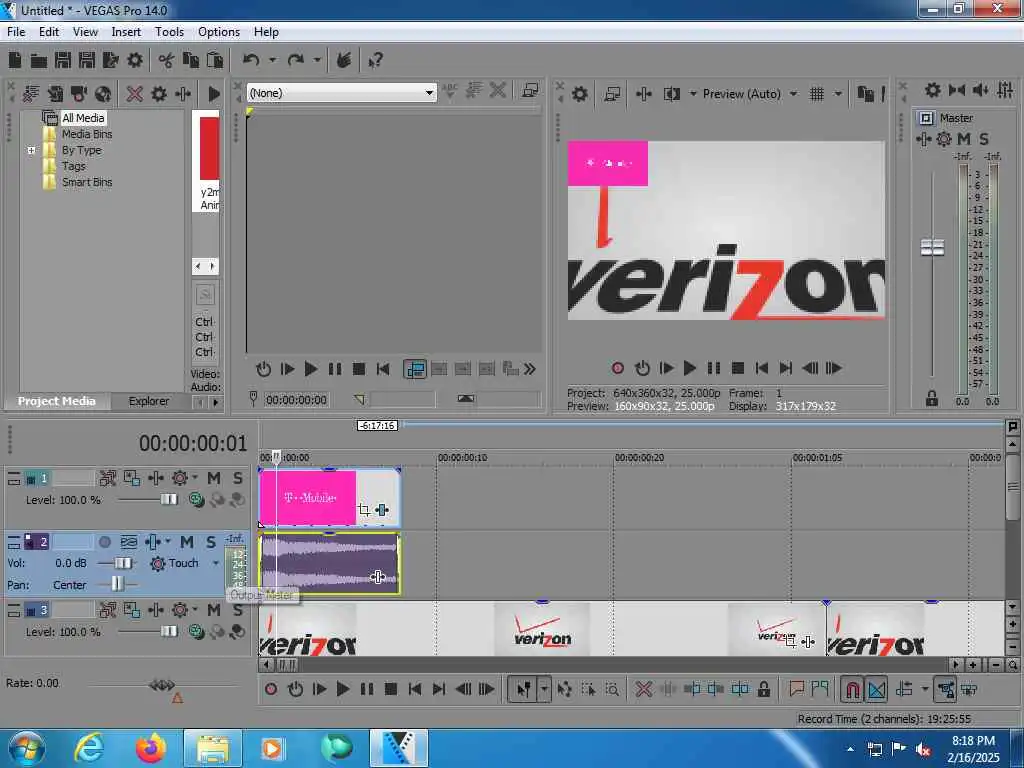The image size is (1024, 768).
Task: Open Redo history dropdown arrow
Action: (x=317, y=60)
